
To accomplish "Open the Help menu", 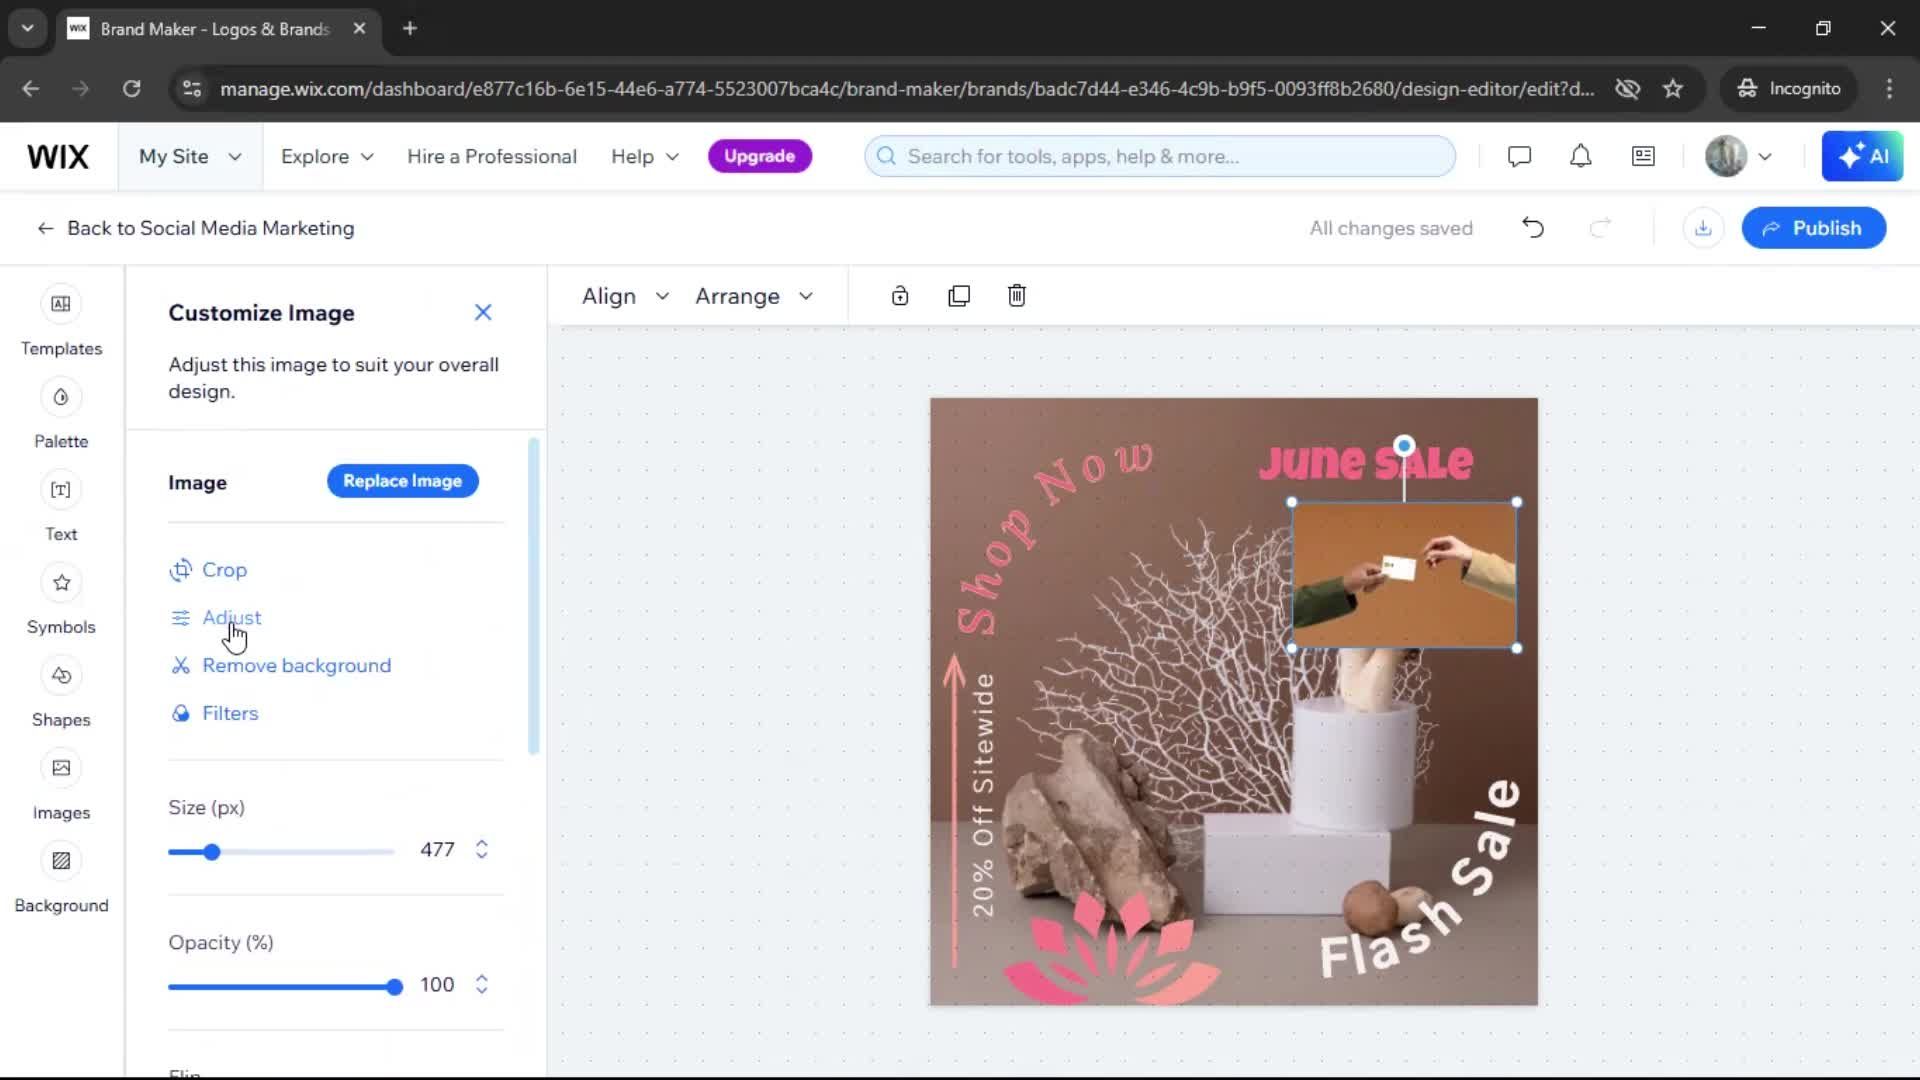I will (645, 156).
